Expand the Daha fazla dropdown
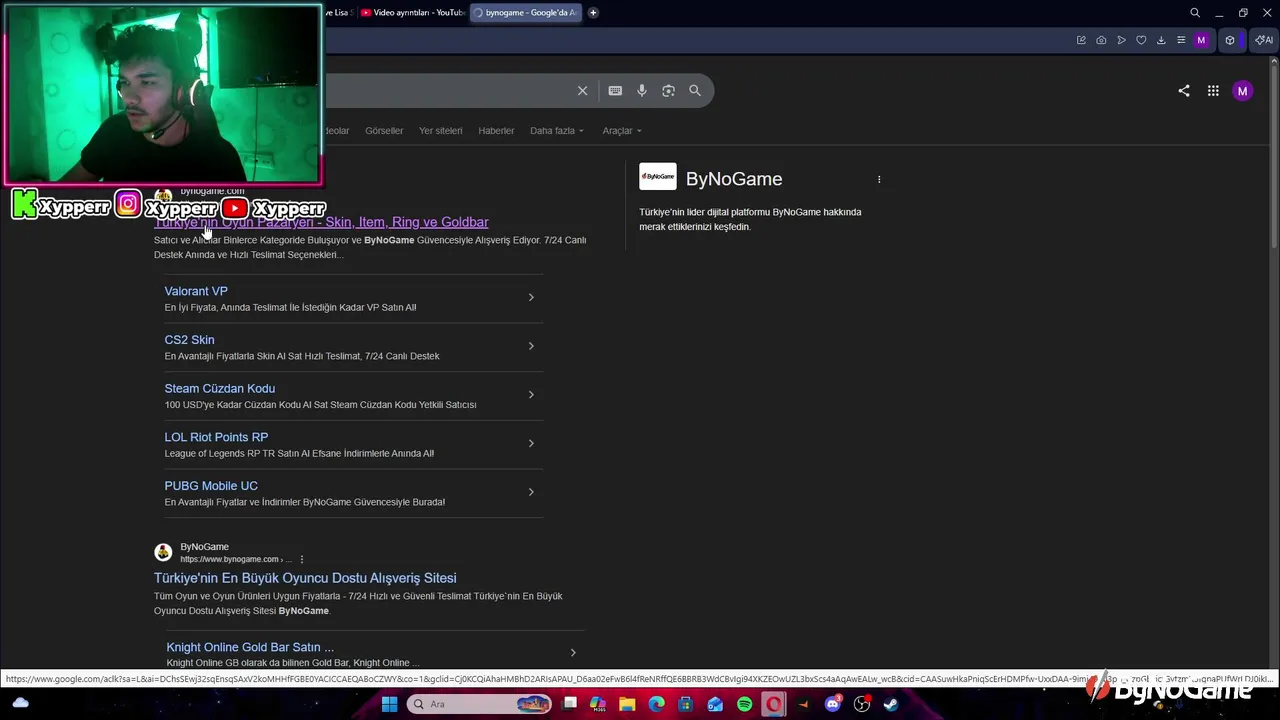 pos(557,131)
